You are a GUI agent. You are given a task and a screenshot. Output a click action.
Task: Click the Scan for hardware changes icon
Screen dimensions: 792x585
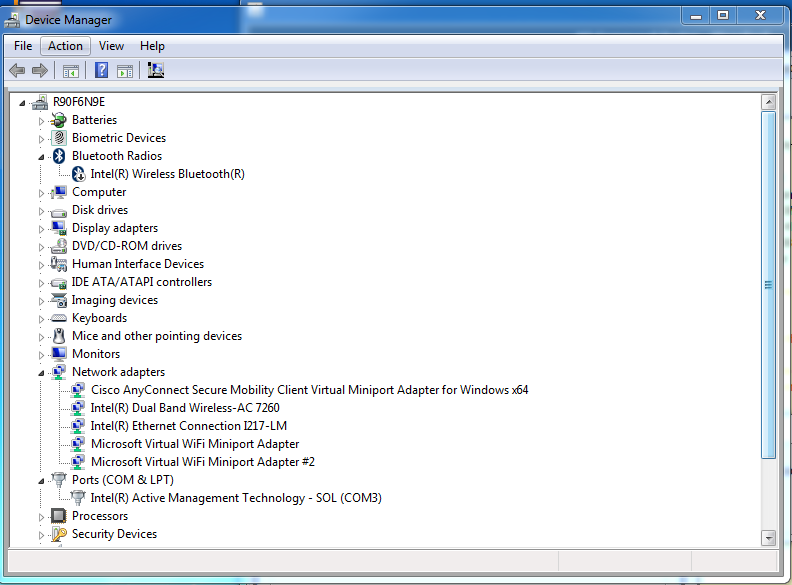[156, 70]
